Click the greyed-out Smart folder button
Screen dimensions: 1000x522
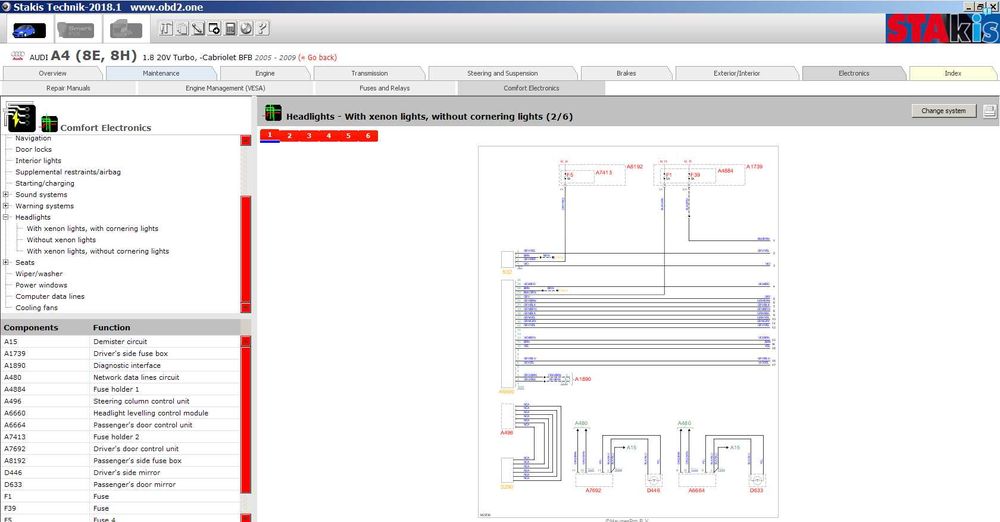pos(76,29)
